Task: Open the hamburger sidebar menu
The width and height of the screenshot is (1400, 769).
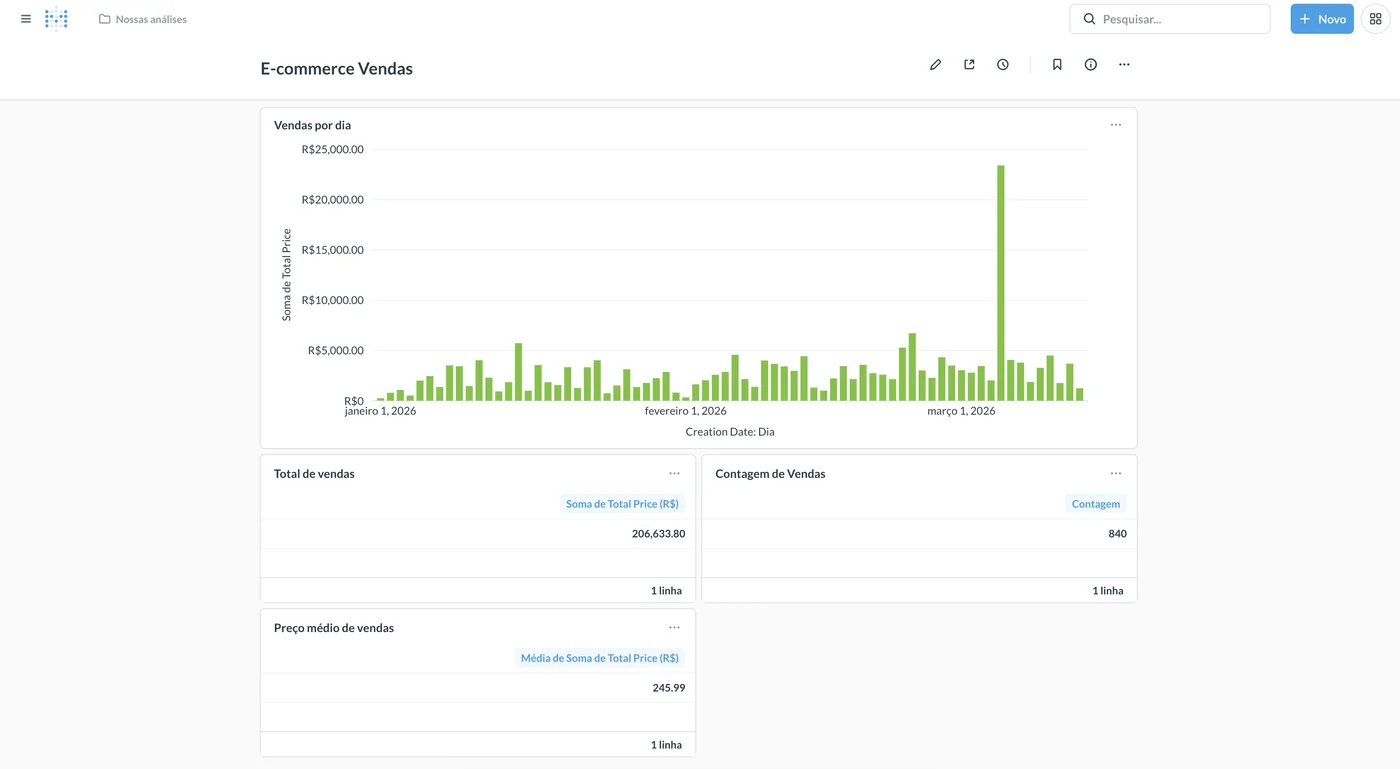Action: click(26, 19)
